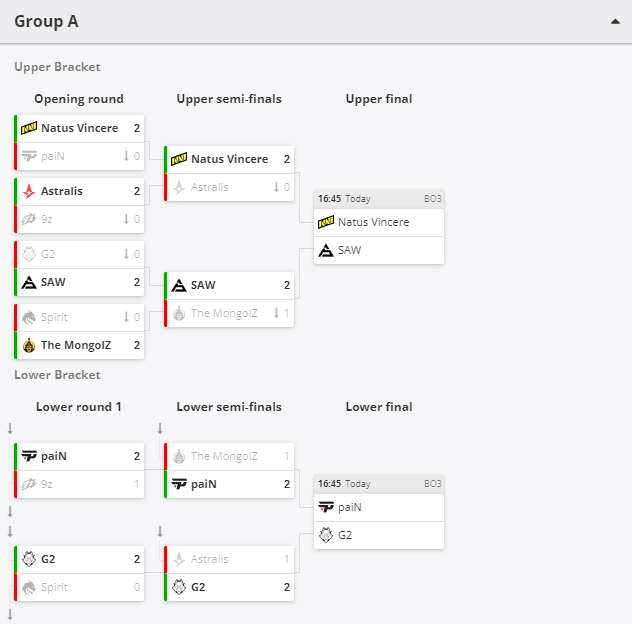Click down arrow above paiN Lower round 1

click(x=10, y=428)
